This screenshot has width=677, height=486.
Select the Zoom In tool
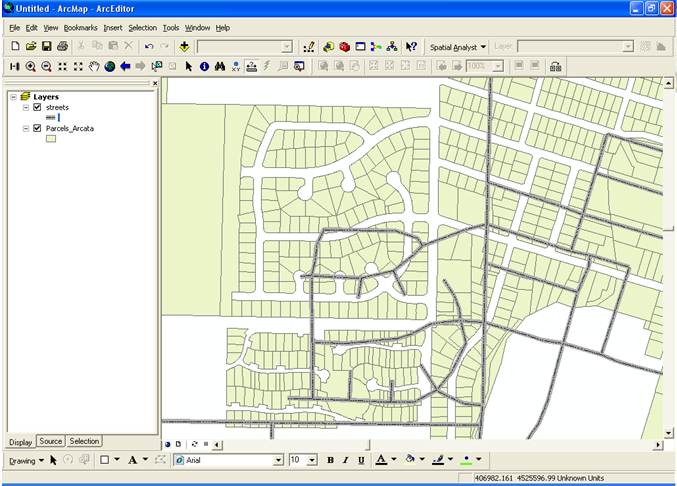pos(30,66)
